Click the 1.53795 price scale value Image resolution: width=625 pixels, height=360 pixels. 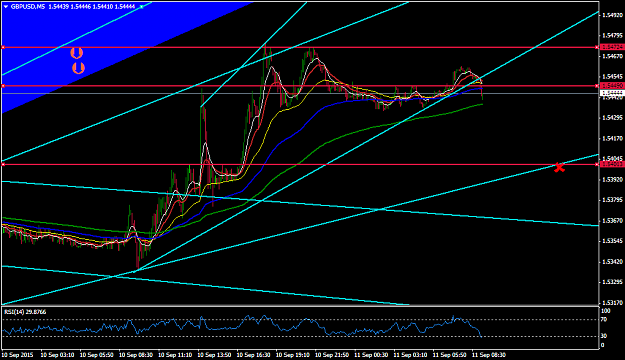click(612, 200)
